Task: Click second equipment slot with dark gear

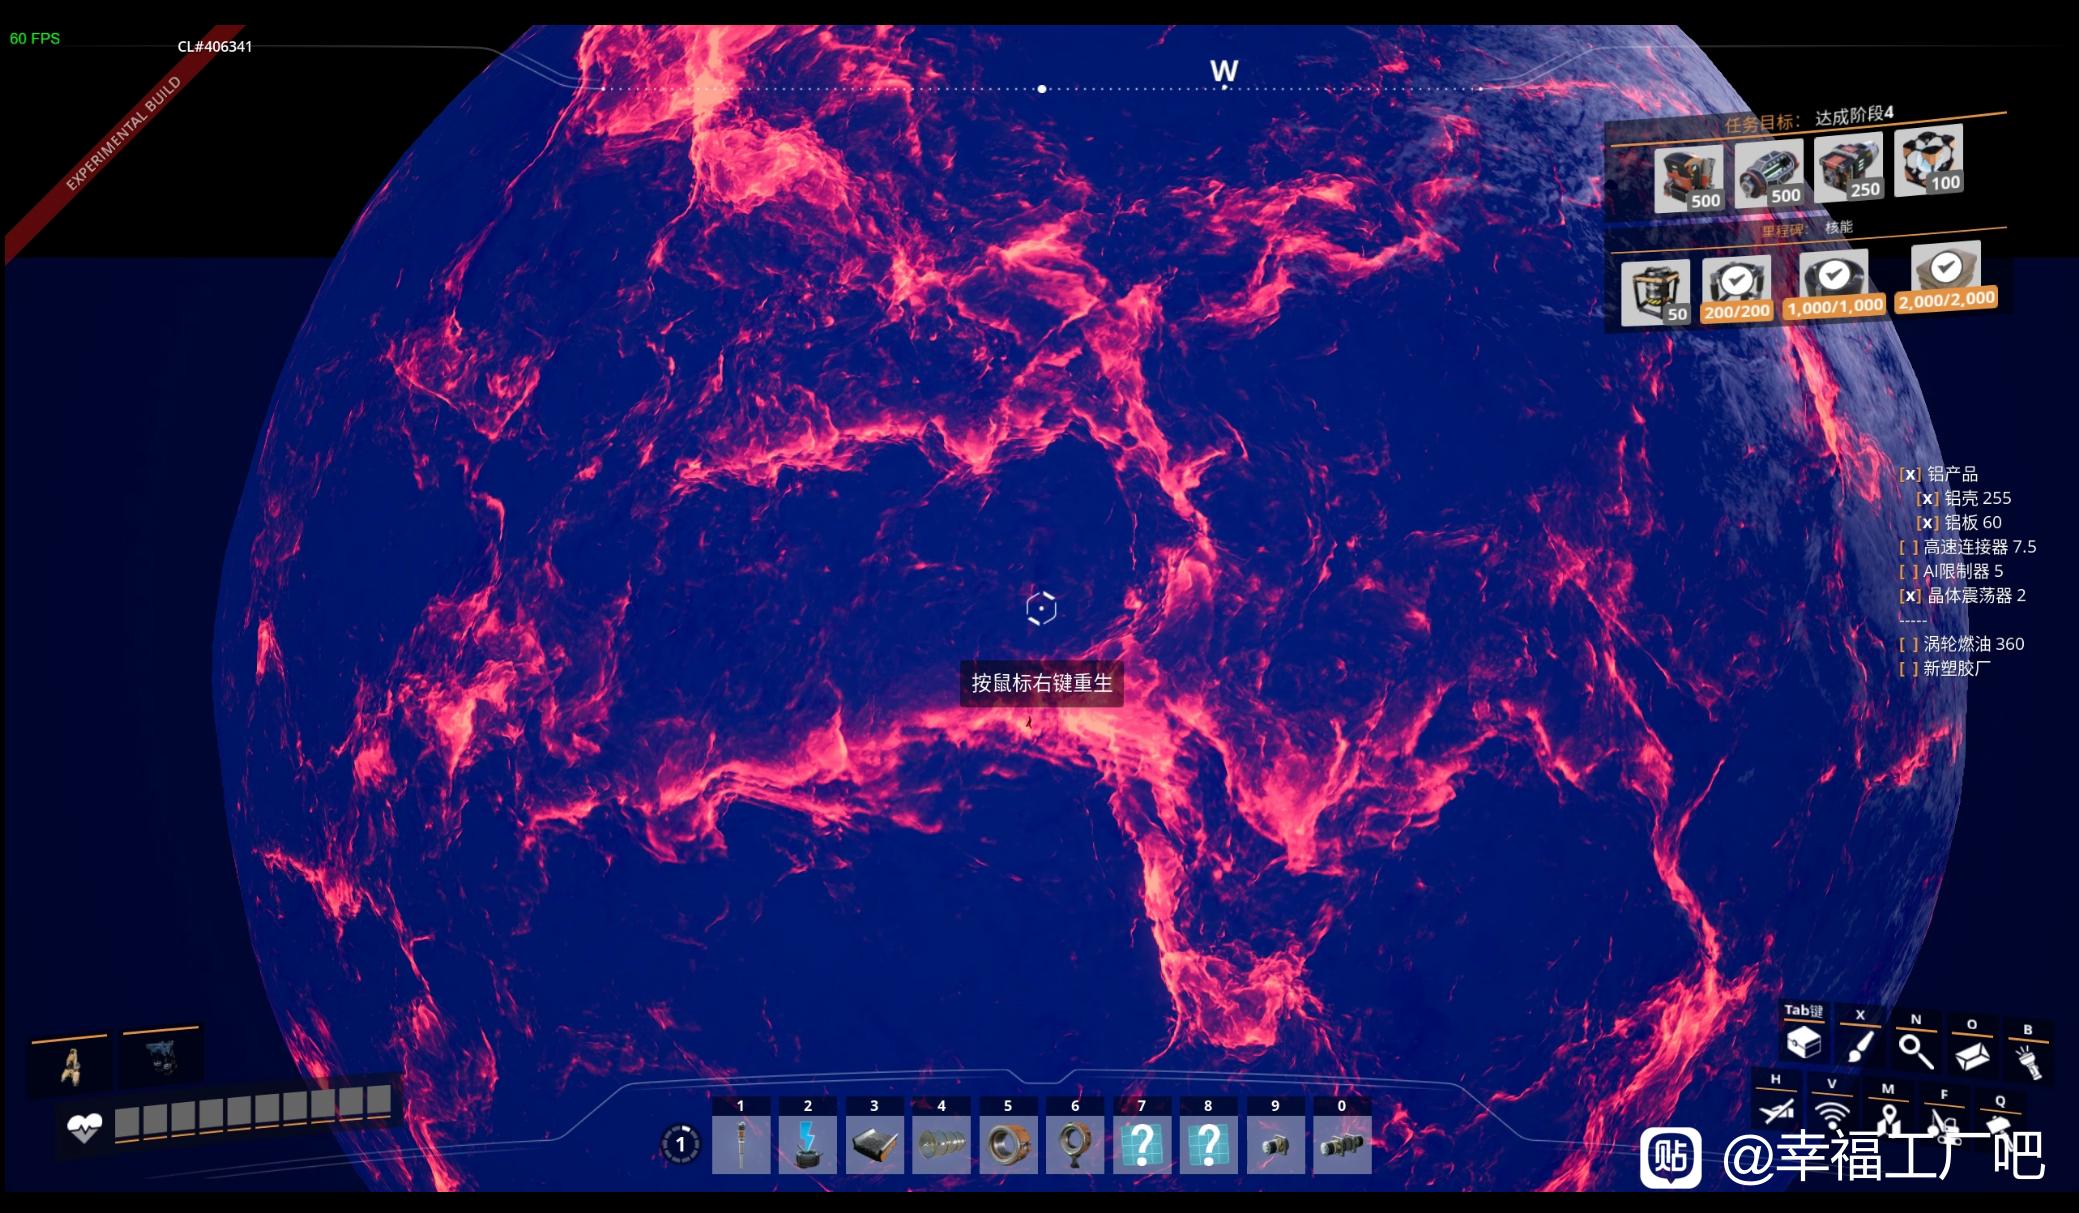Action: pos(161,1057)
